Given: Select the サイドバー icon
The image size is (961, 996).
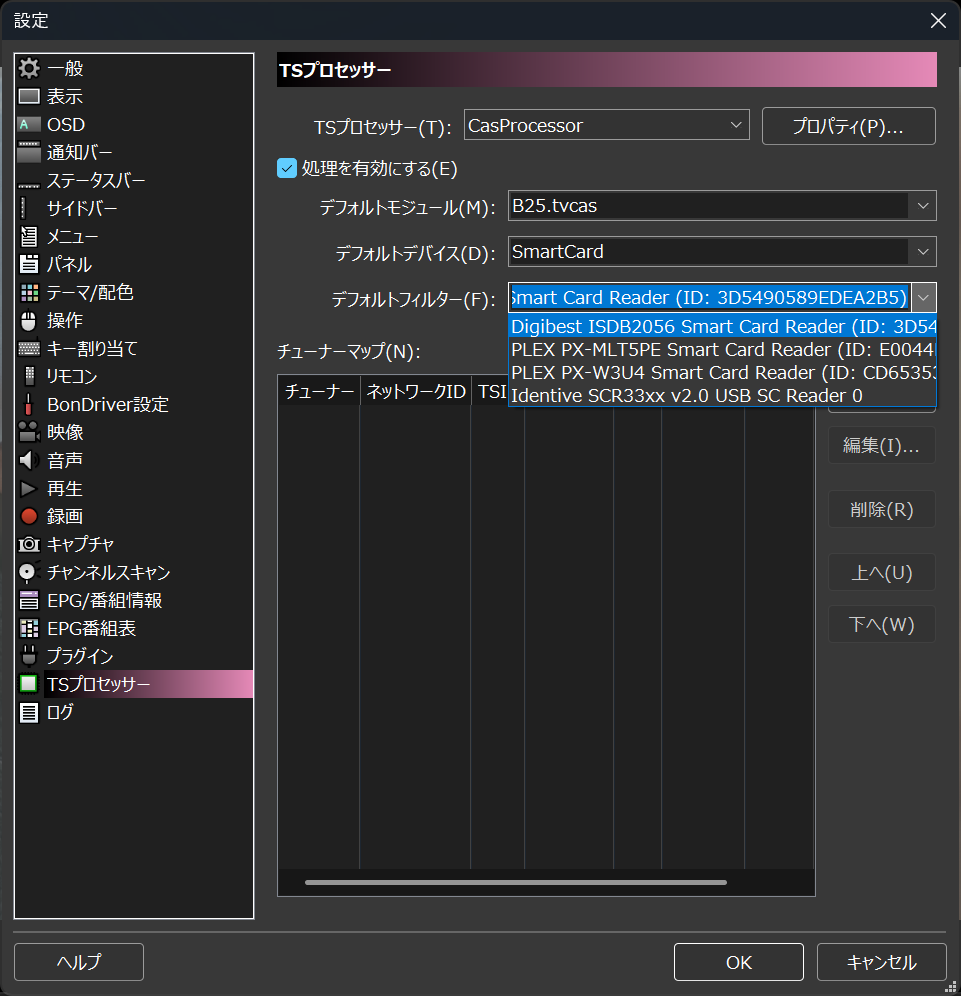Looking at the screenshot, I should tap(24, 208).
